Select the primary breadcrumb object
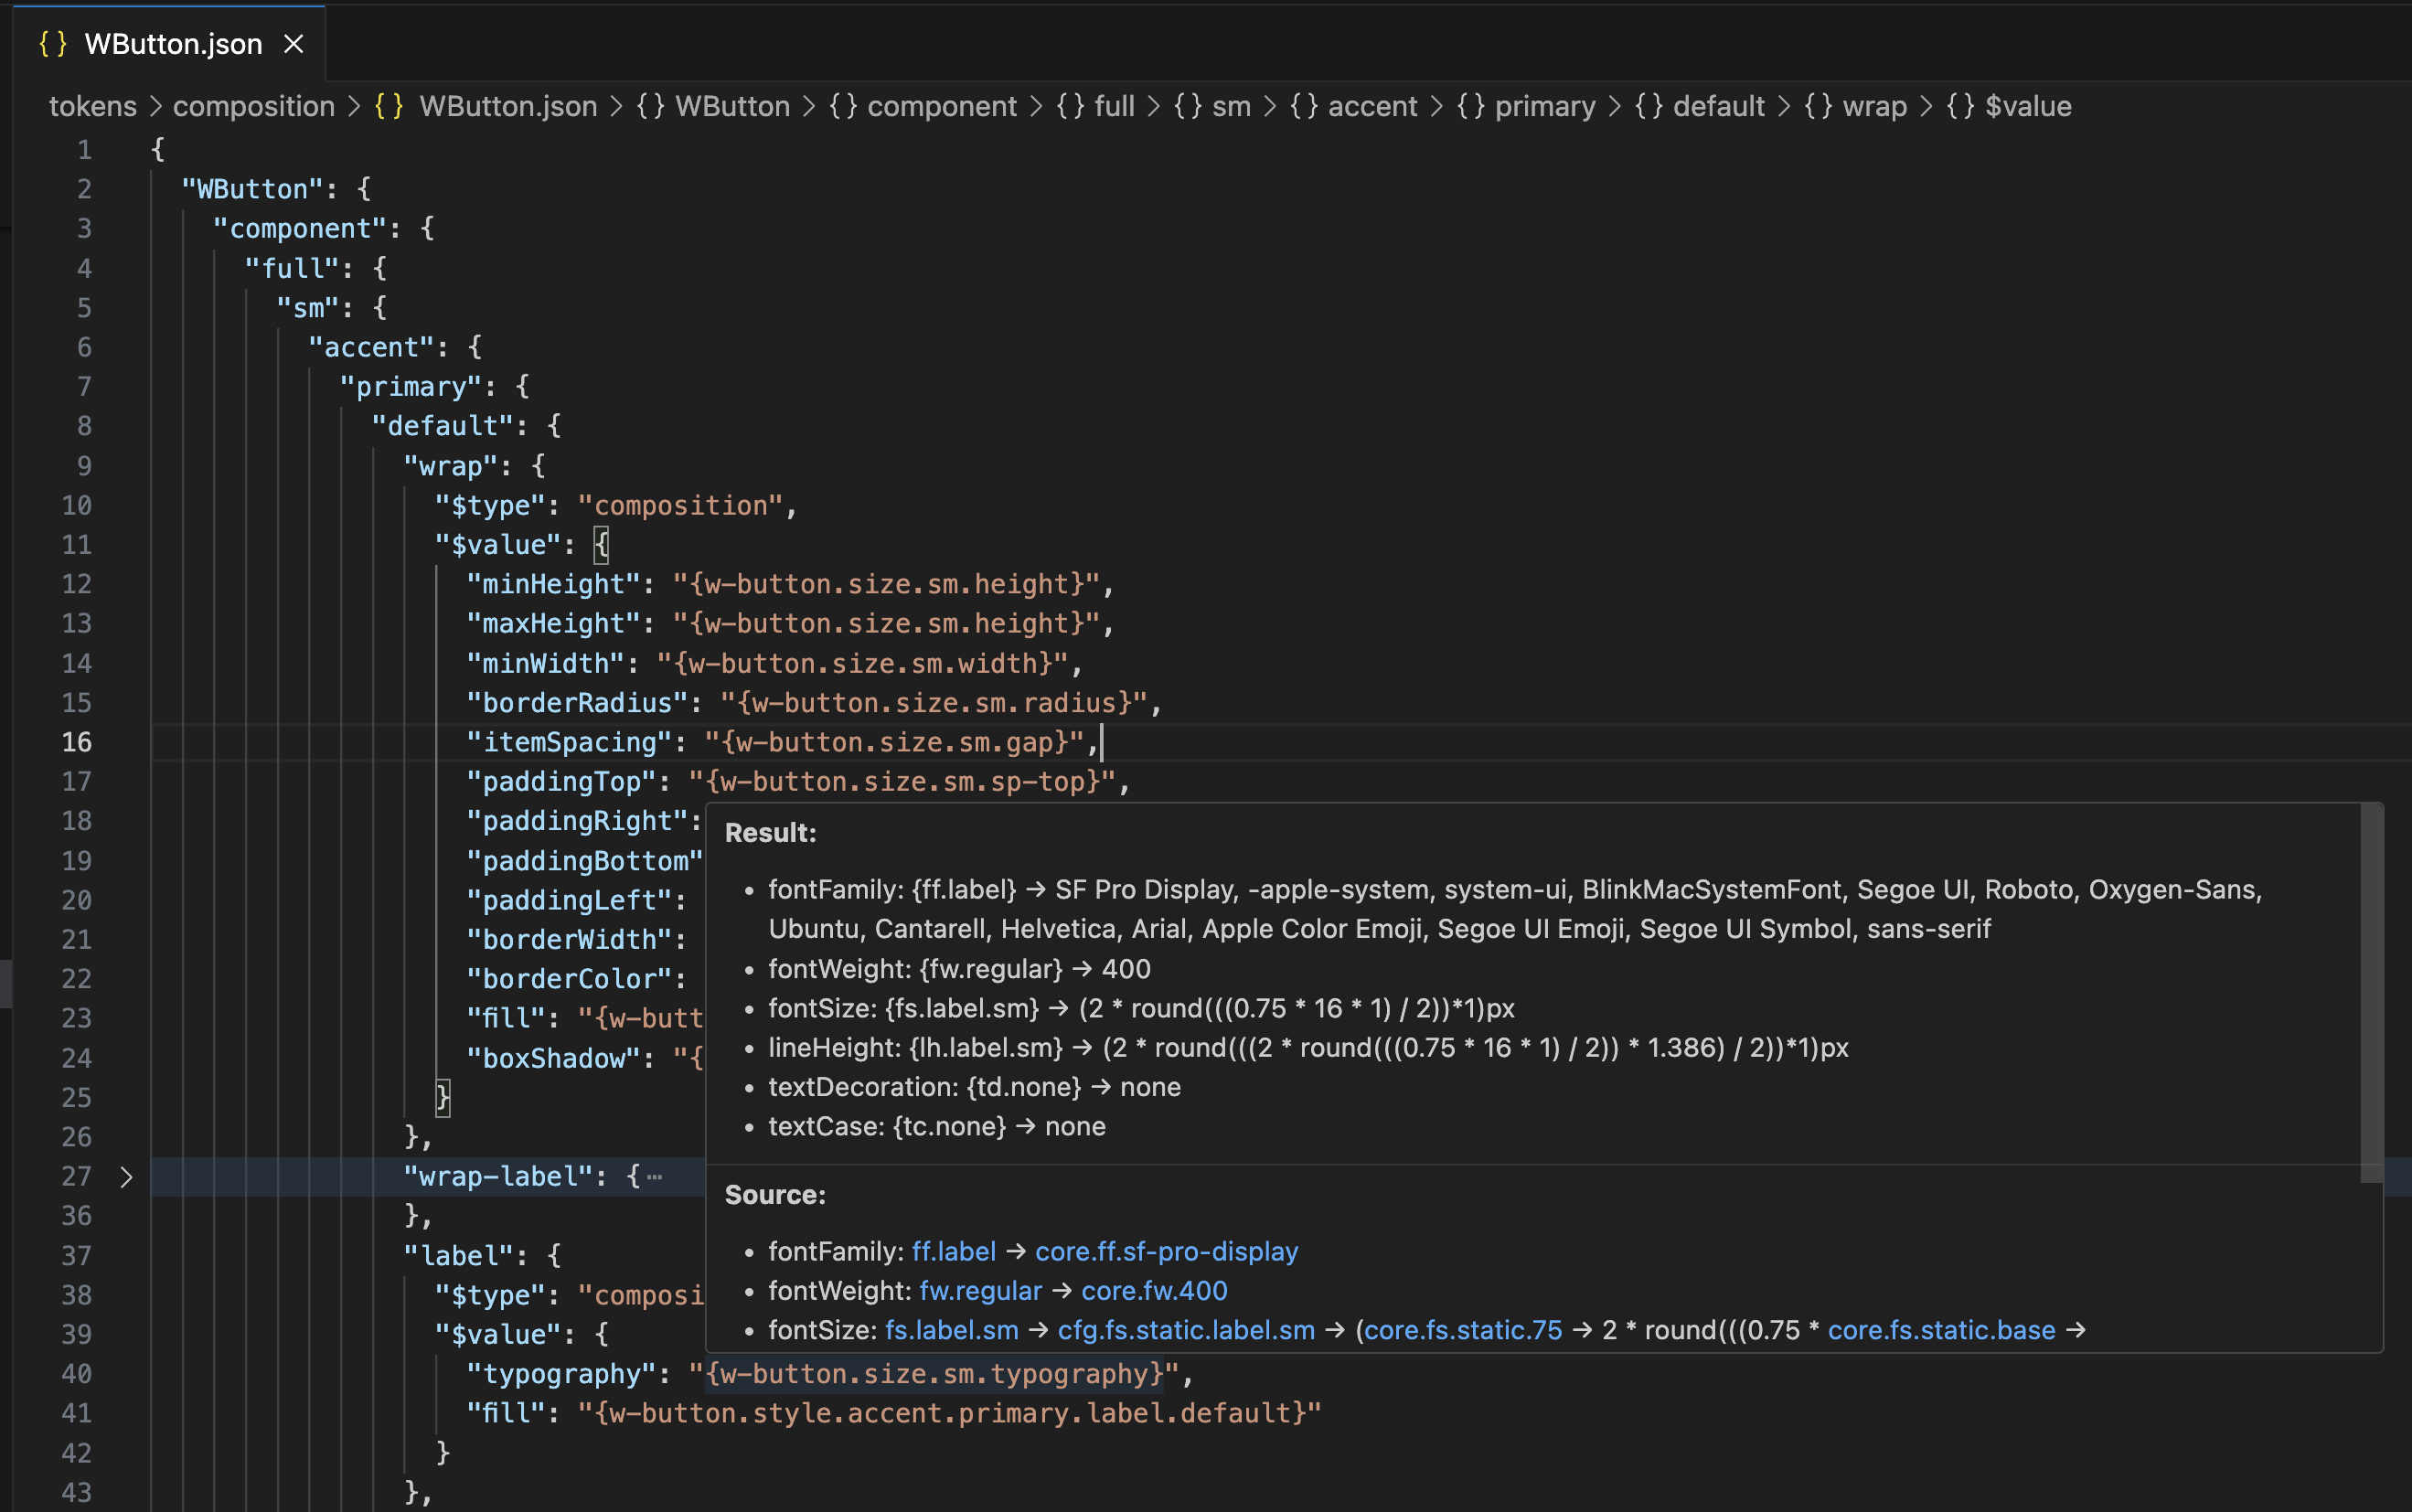Image resolution: width=2412 pixels, height=1512 pixels. [x=1526, y=106]
